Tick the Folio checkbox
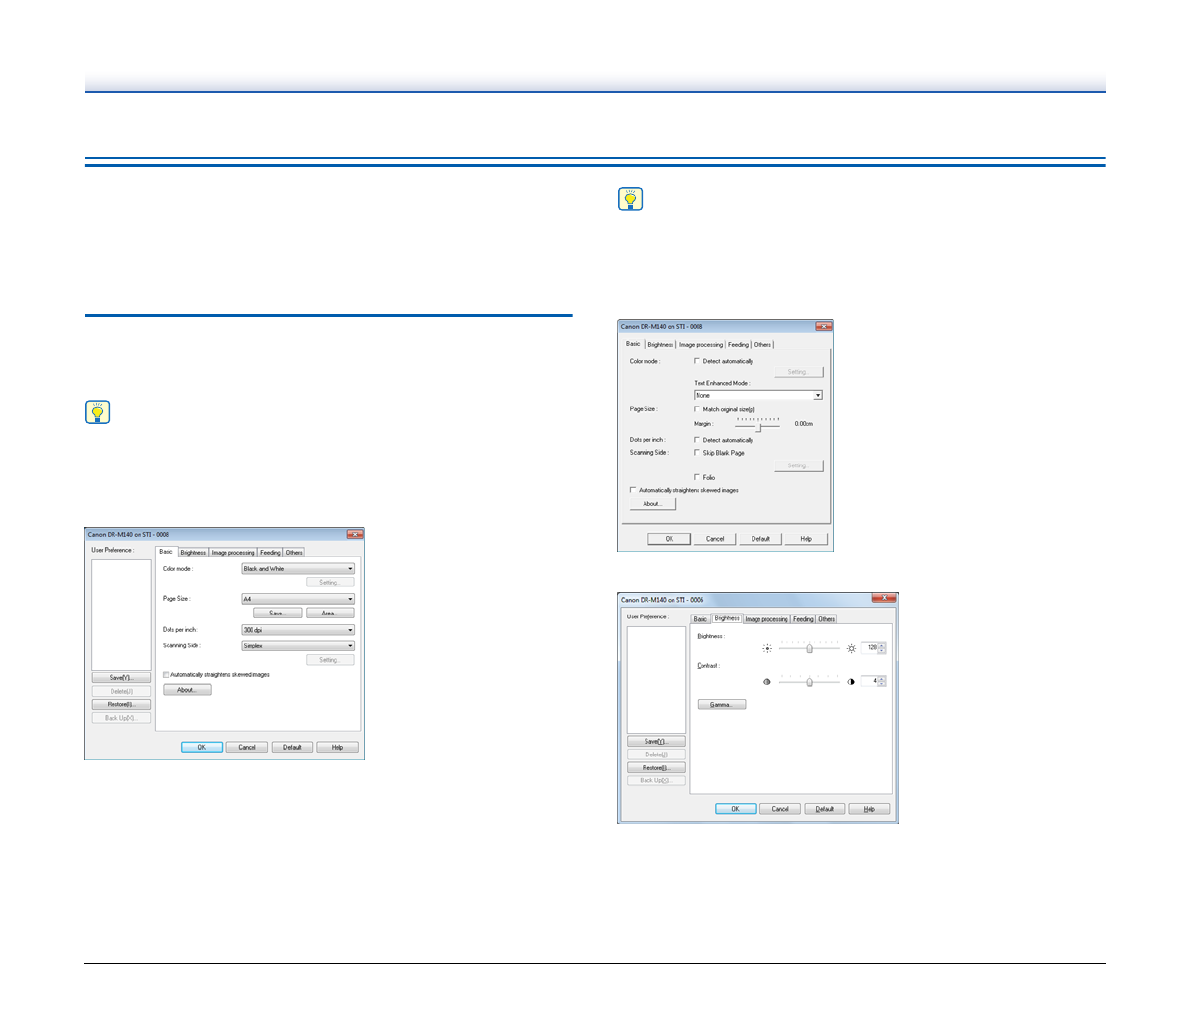The width and height of the screenshot is (1190, 1020). click(697, 477)
